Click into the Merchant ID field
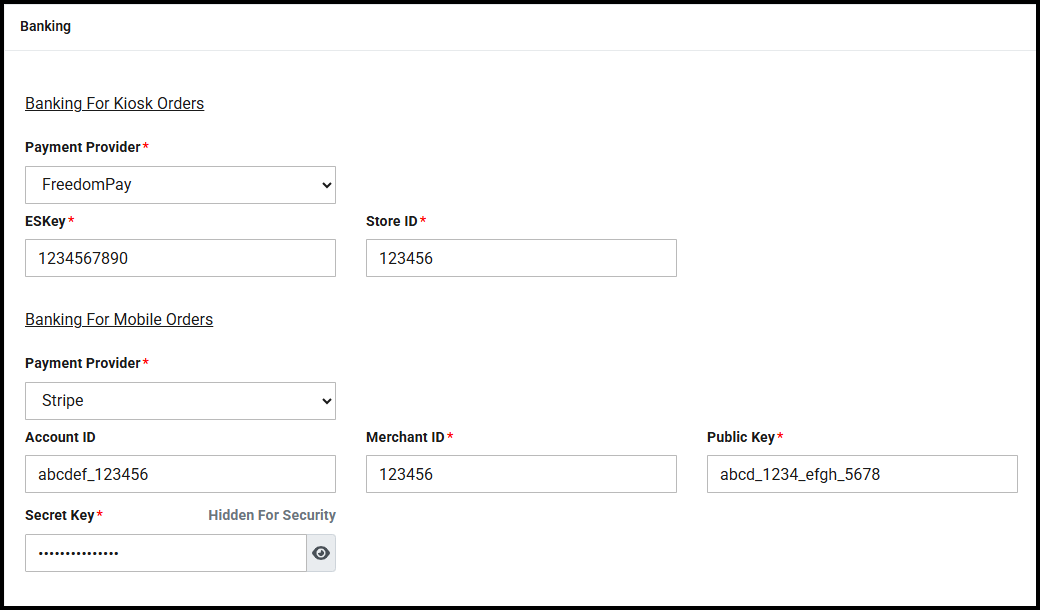This screenshot has height=610, width=1040. (521, 474)
